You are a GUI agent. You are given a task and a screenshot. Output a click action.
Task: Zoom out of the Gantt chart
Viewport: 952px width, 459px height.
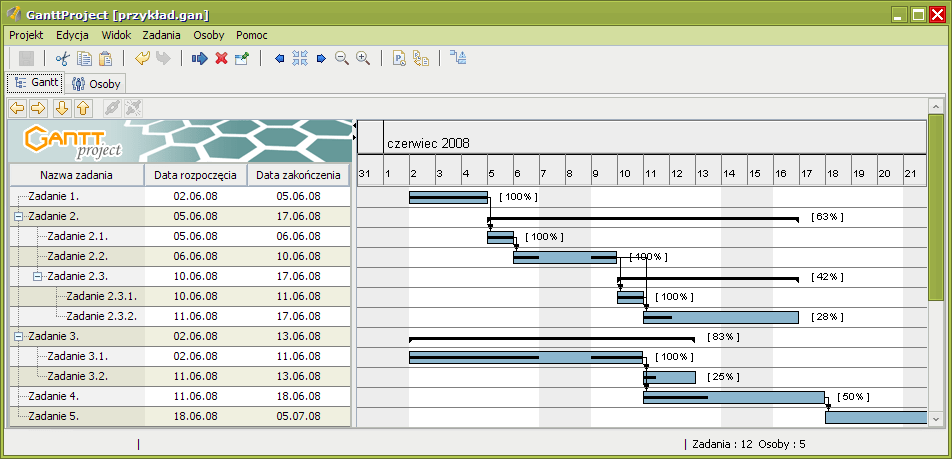[342, 58]
